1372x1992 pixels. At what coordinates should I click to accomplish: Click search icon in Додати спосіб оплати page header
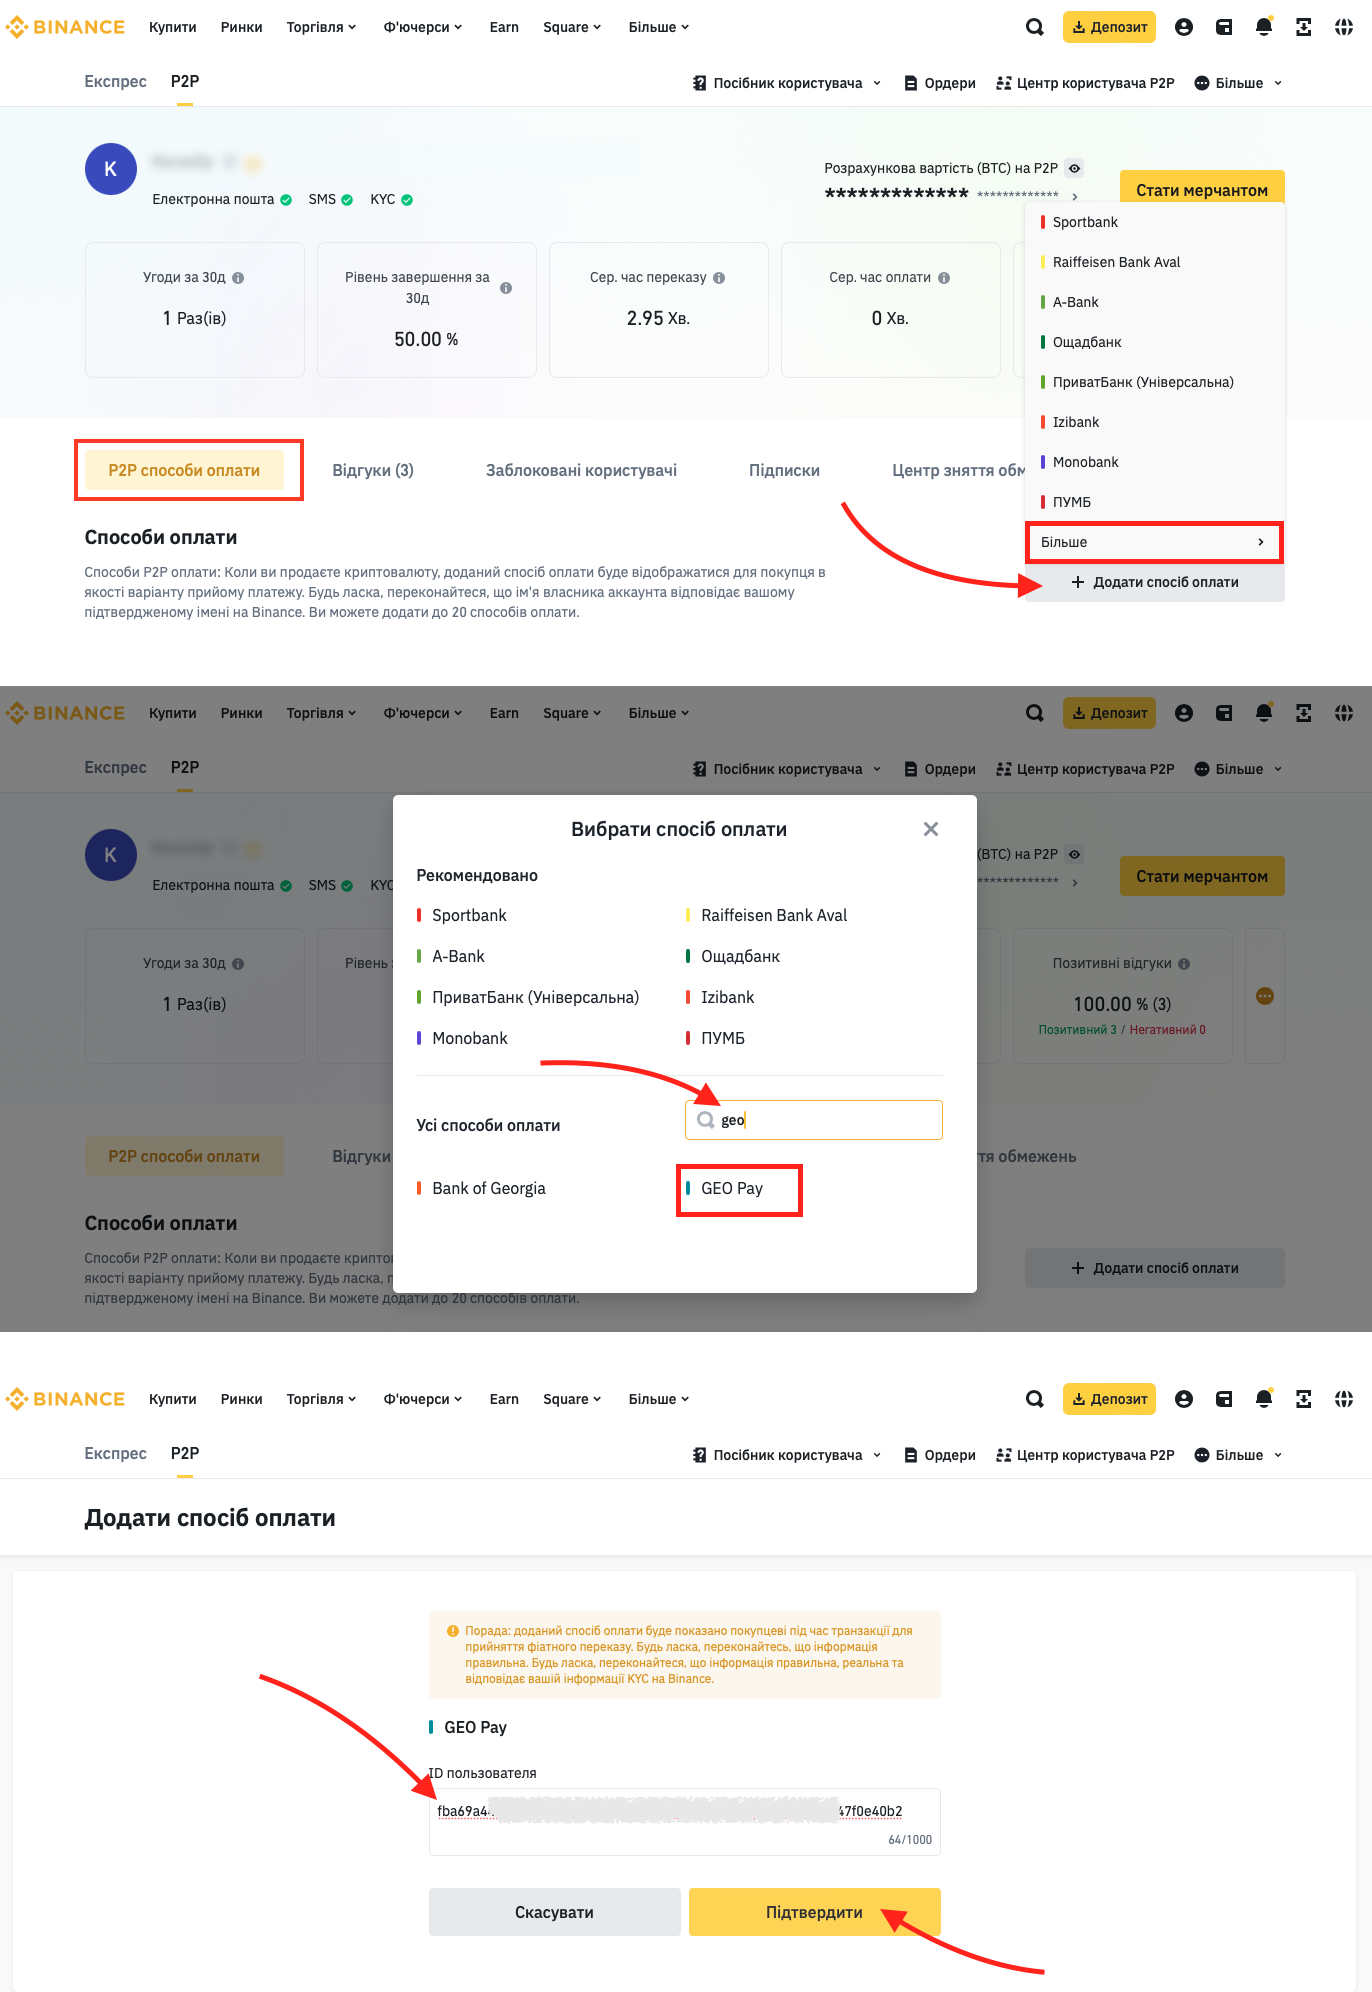coord(1035,1399)
